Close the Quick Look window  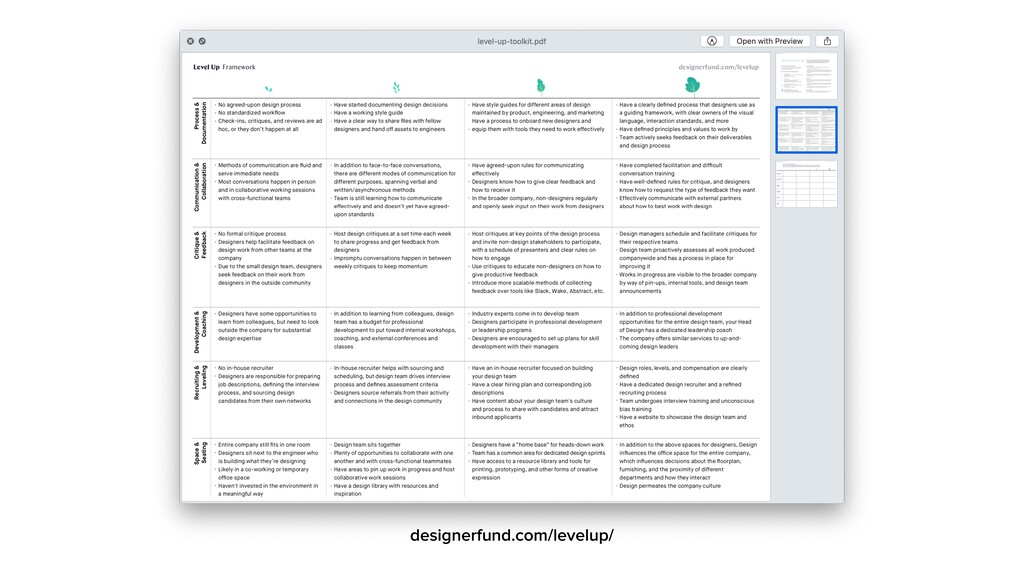click(190, 41)
